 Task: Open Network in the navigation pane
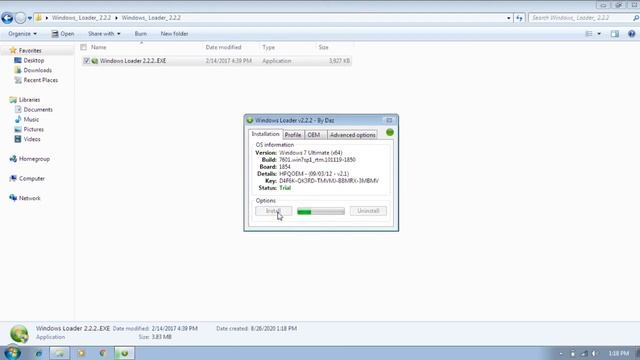29,198
